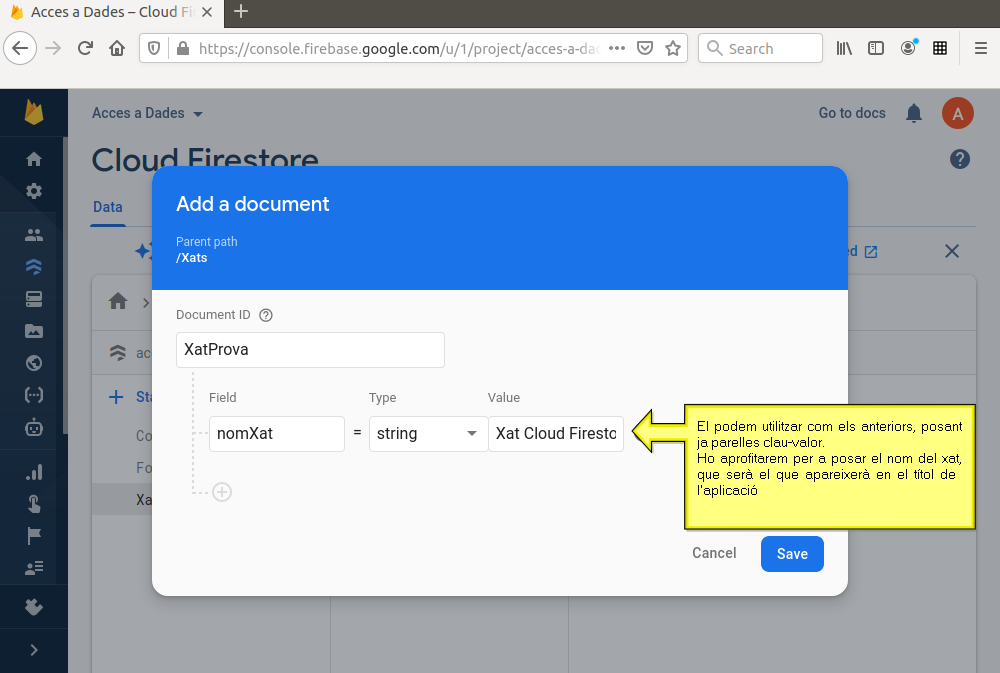Open Functions brackets icon in sidebar
The height and width of the screenshot is (673, 1000).
click(34, 395)
